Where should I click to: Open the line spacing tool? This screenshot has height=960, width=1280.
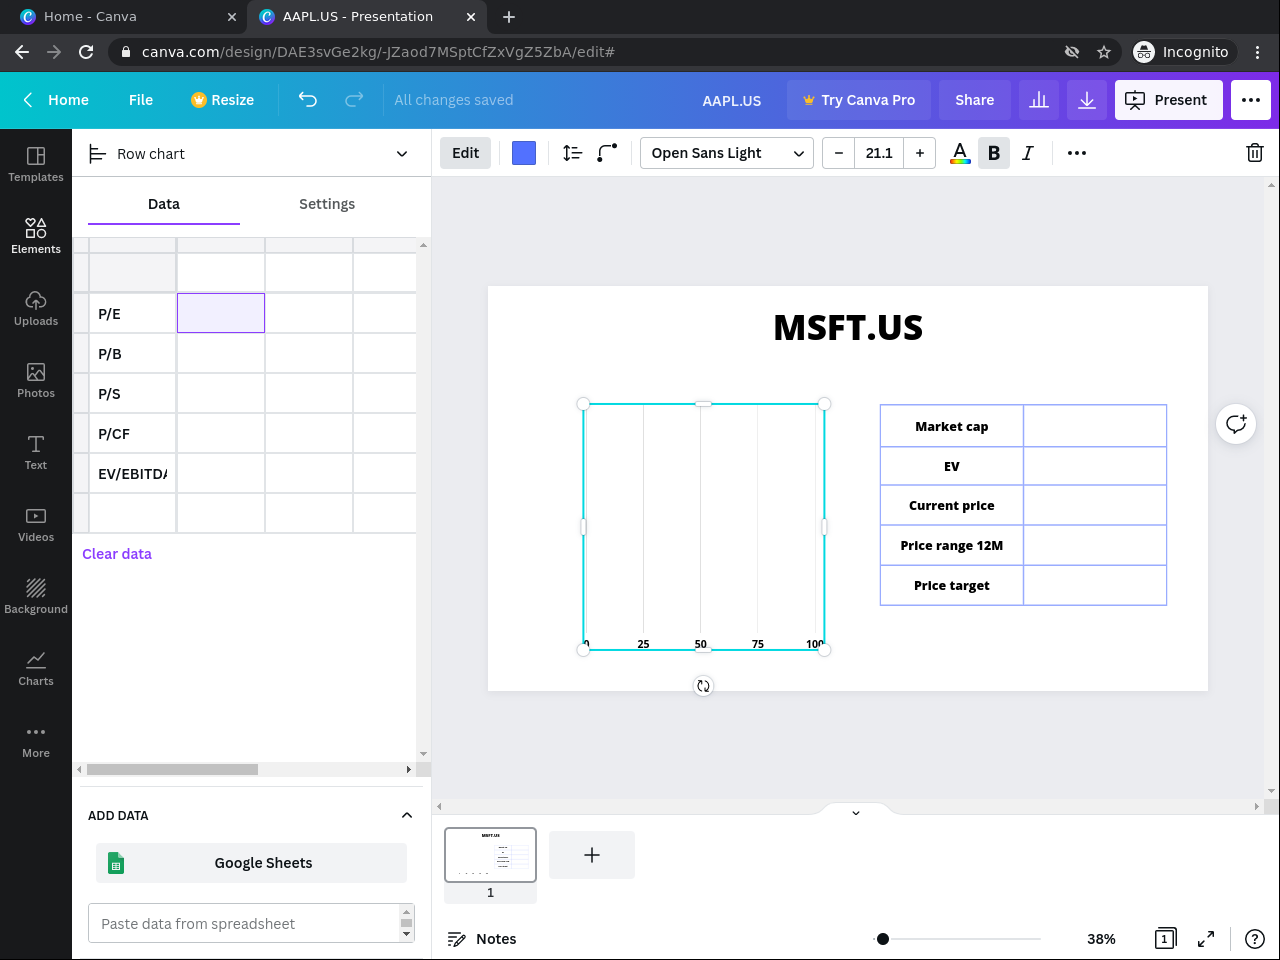[572, 153]
